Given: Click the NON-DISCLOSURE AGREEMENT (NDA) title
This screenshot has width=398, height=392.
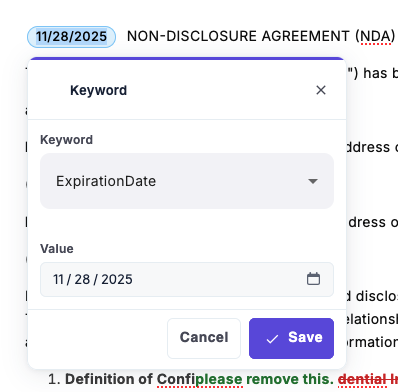Looking at the screenshot, I should coord(261,36).
